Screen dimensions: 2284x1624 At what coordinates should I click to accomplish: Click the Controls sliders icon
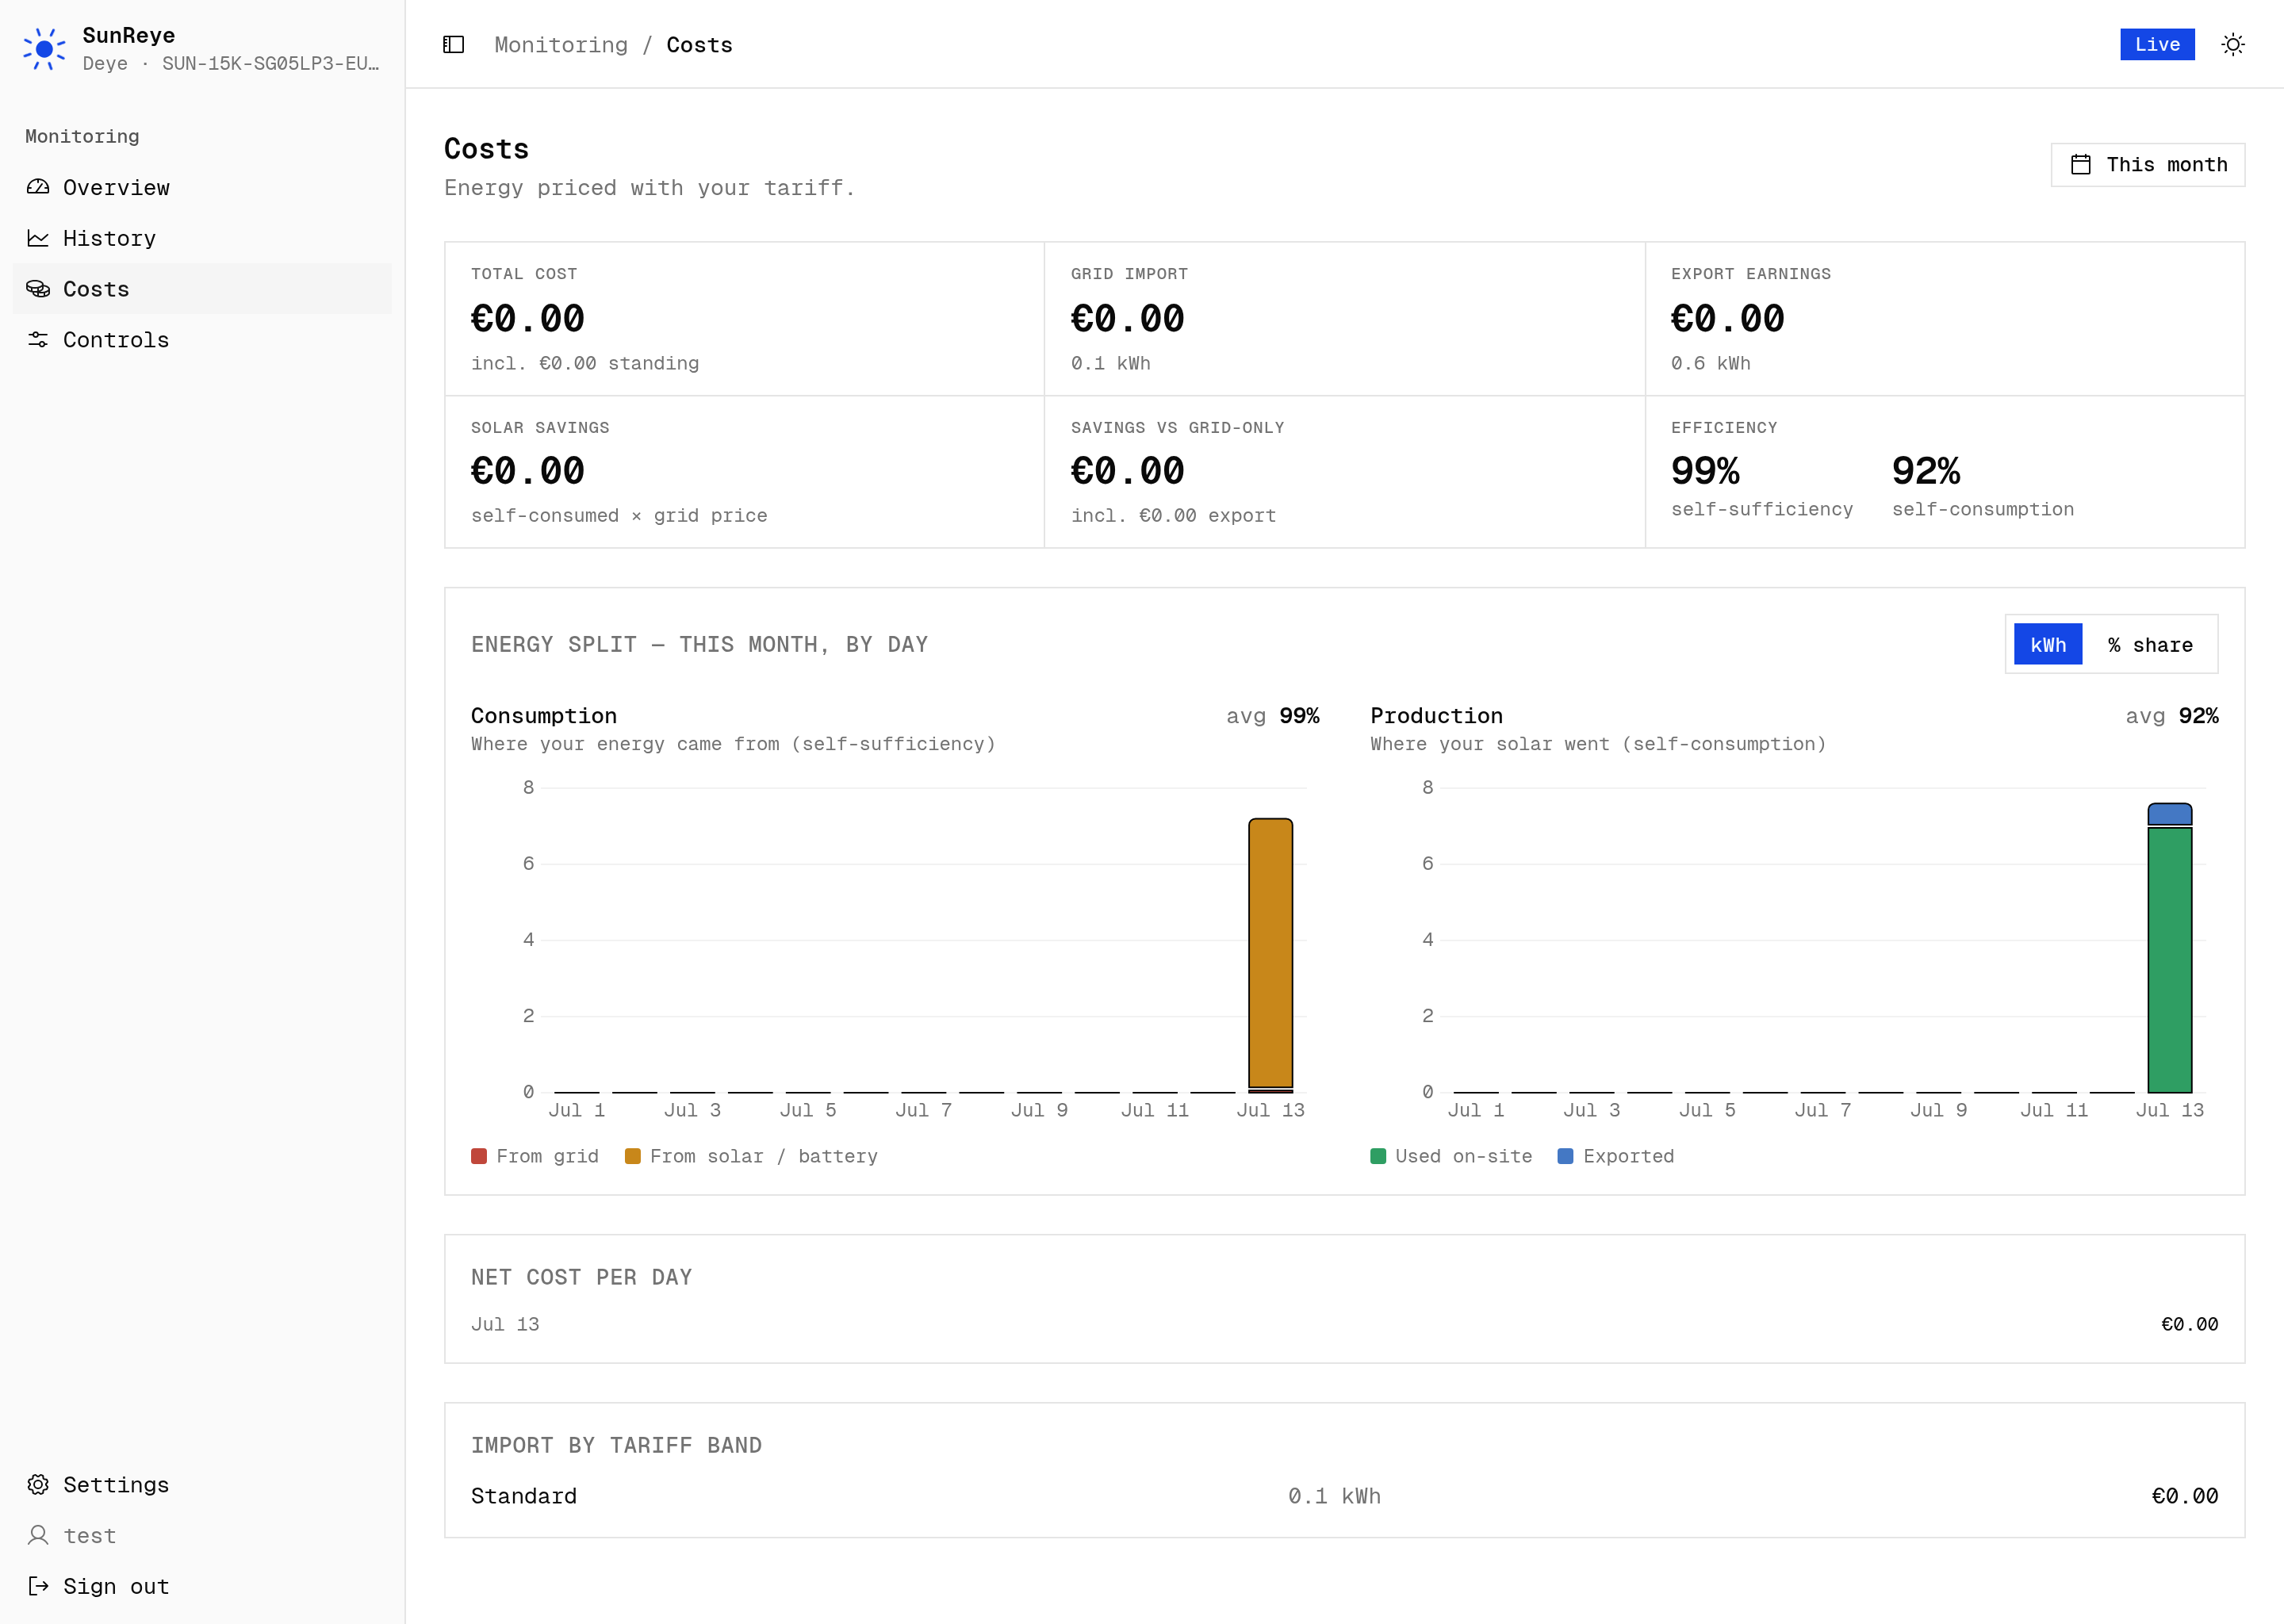click(x=38, y=340)
